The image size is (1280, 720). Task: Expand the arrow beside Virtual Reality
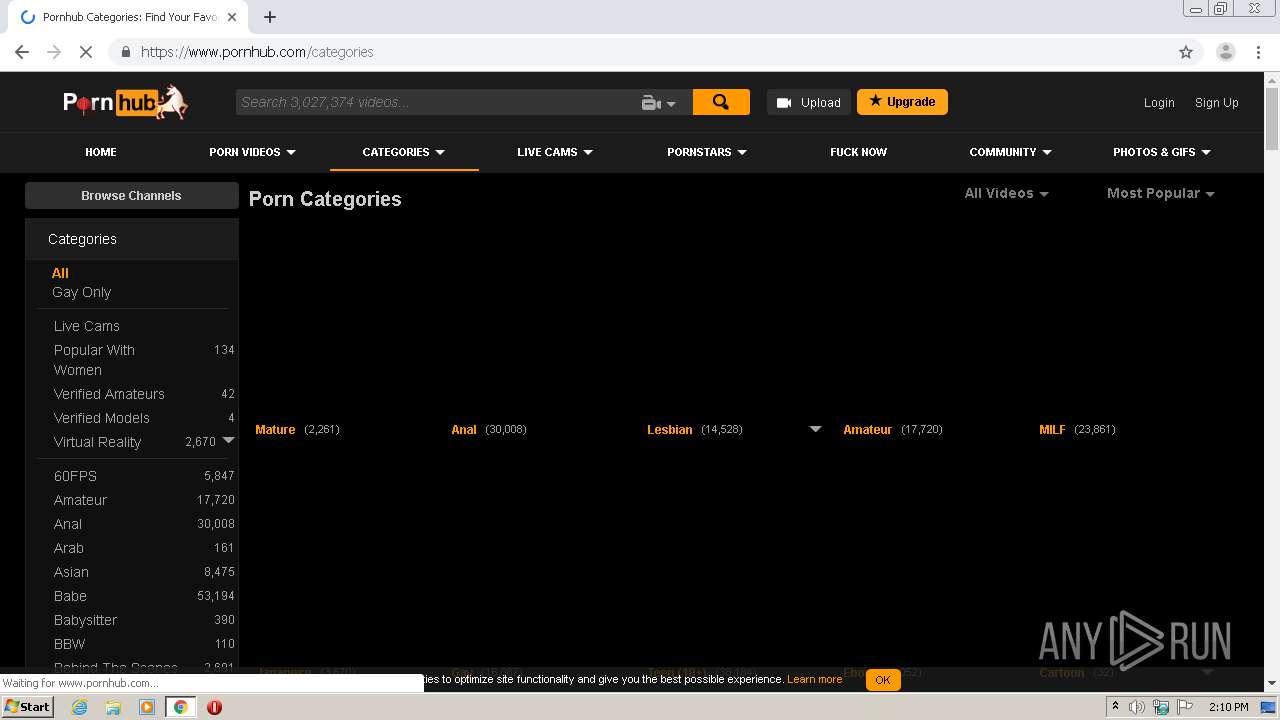point(228,440)
